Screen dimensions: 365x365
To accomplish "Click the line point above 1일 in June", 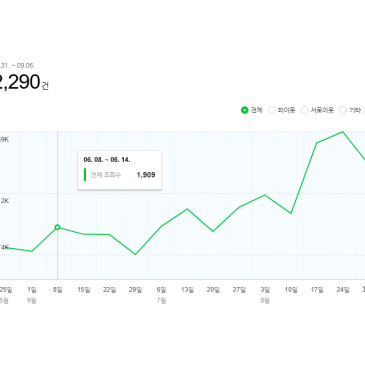I will 32,251.
